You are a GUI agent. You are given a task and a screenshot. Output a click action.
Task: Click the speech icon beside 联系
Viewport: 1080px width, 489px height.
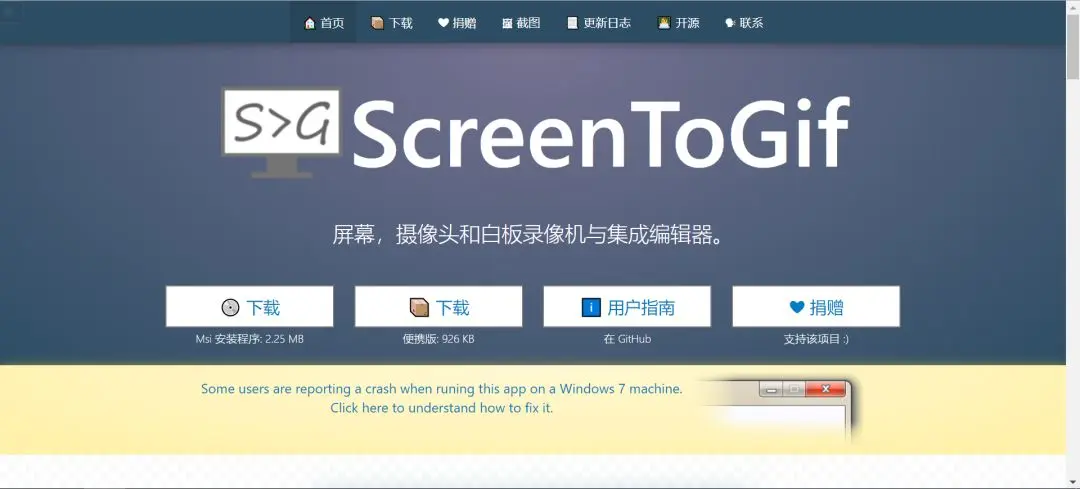(730, 23)
